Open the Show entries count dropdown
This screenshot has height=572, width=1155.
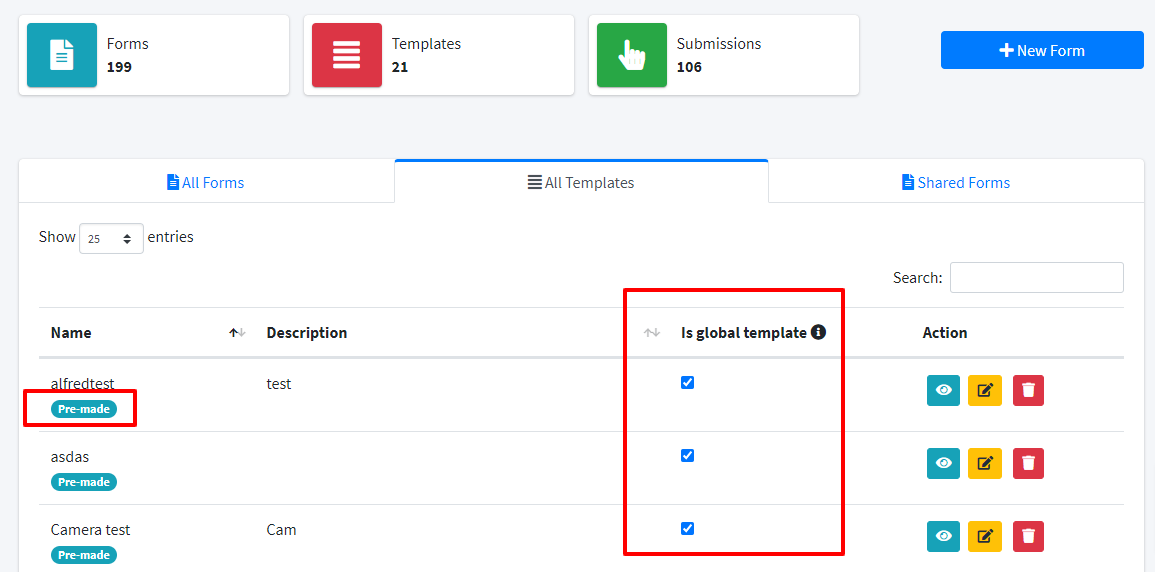(x=111, y=239)
